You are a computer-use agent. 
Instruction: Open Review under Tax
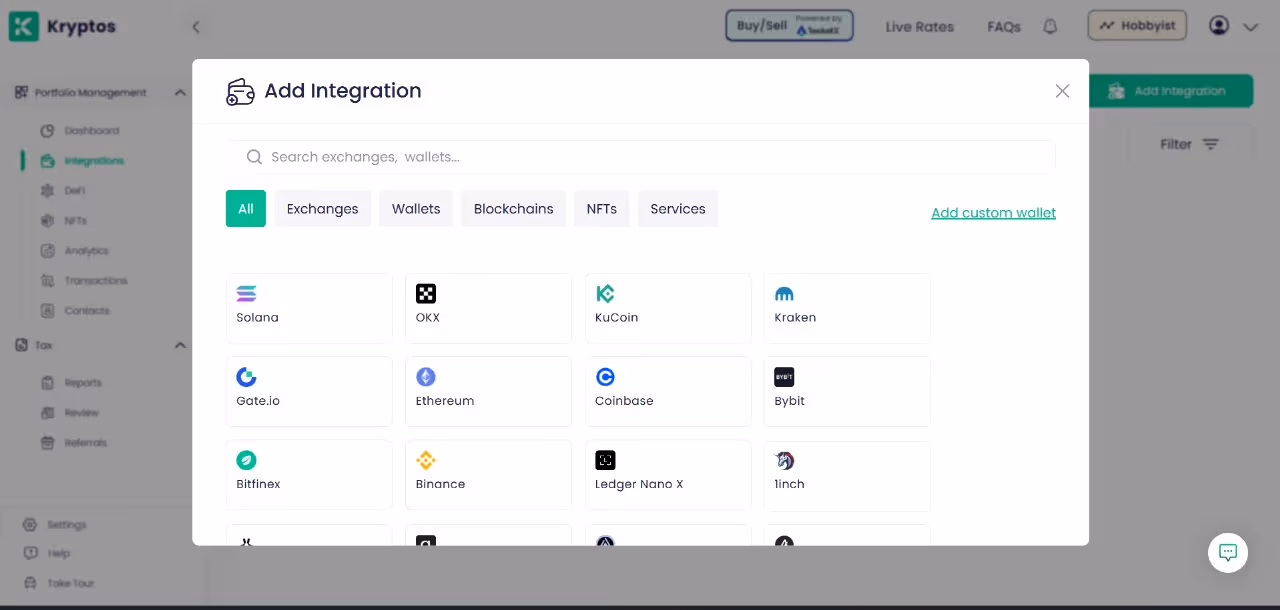click(70, 413)
